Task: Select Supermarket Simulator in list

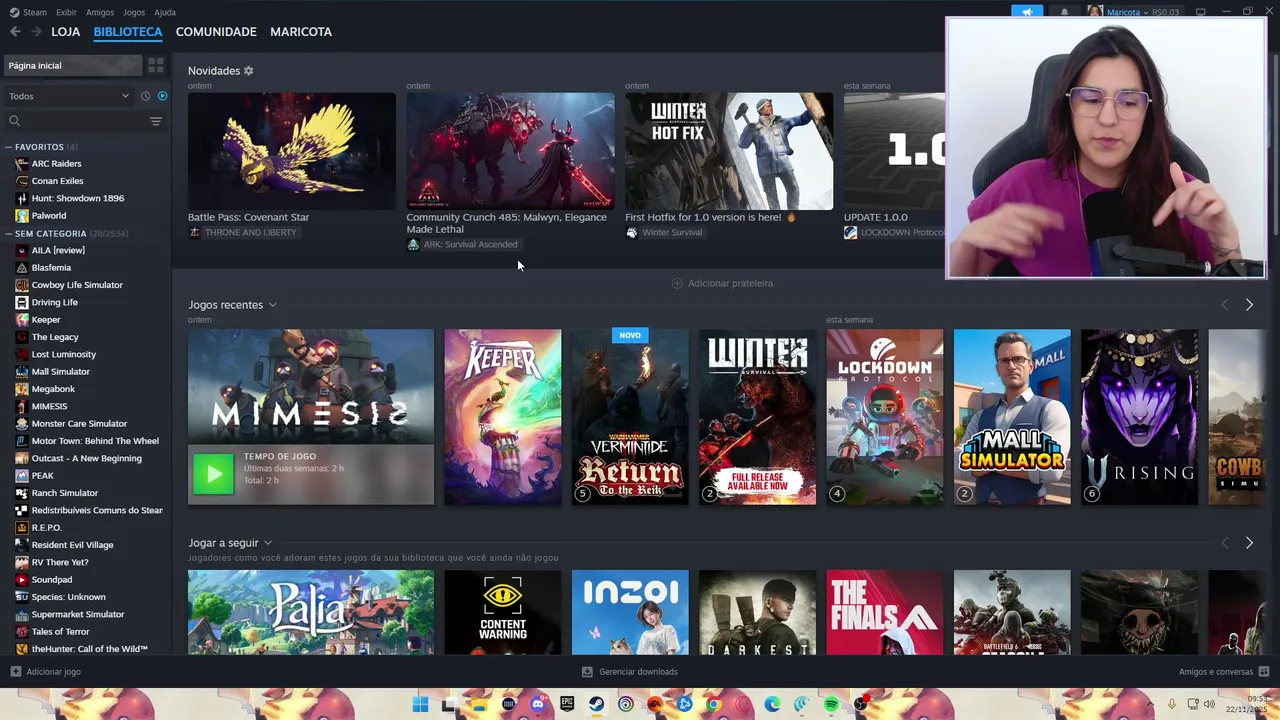Action: coord(78,614)
